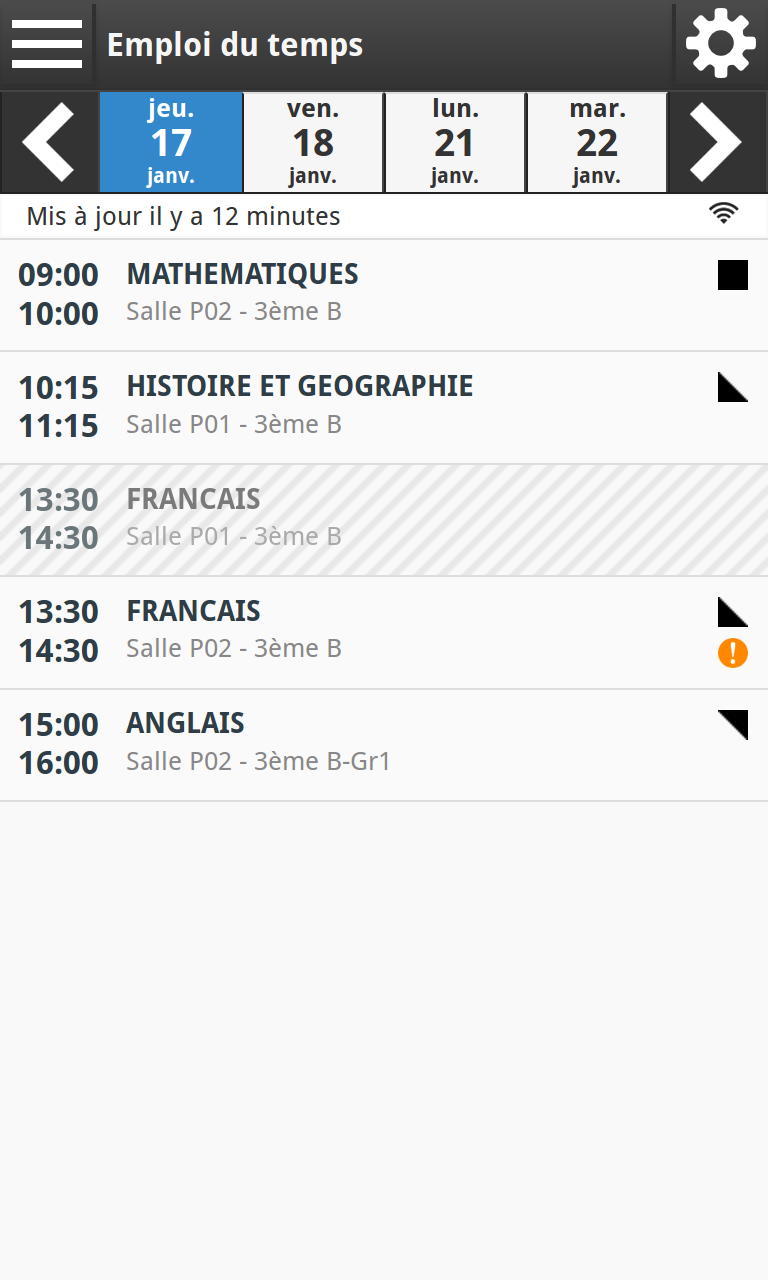Tap the wifi sync status icon

[724, 212]
